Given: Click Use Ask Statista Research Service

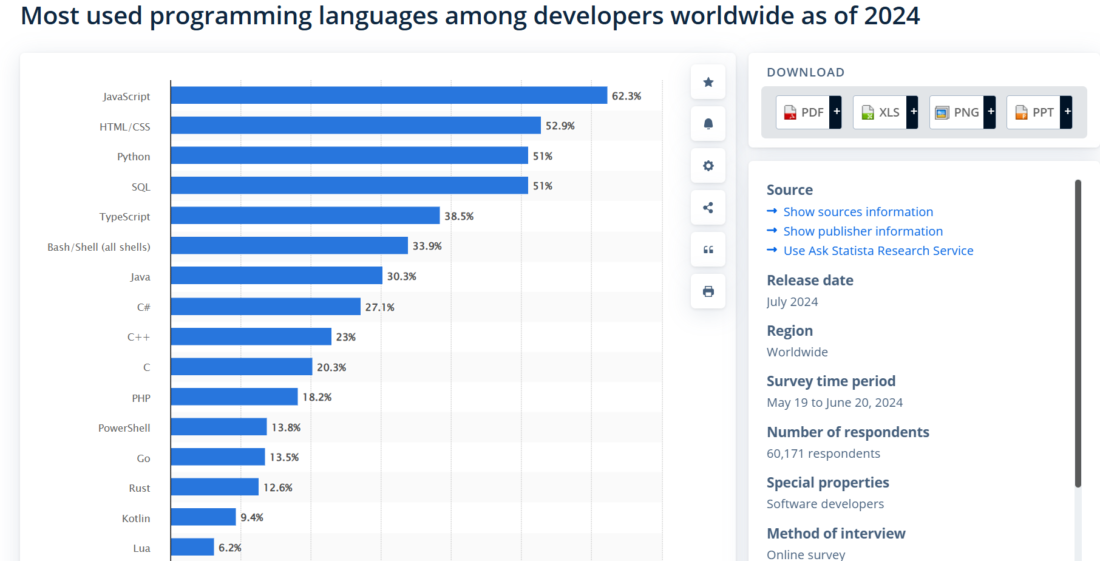Looking at the screenshot, I should pyautogui.click(x=877, y=251).
